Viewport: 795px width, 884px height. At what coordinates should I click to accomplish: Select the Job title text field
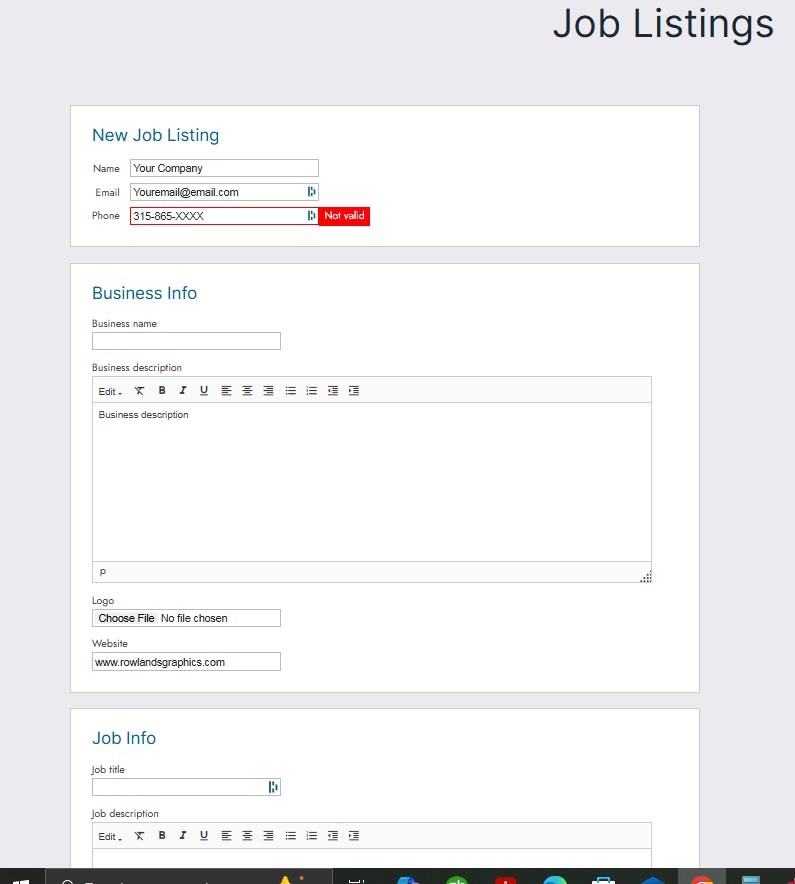pos(178,787)
